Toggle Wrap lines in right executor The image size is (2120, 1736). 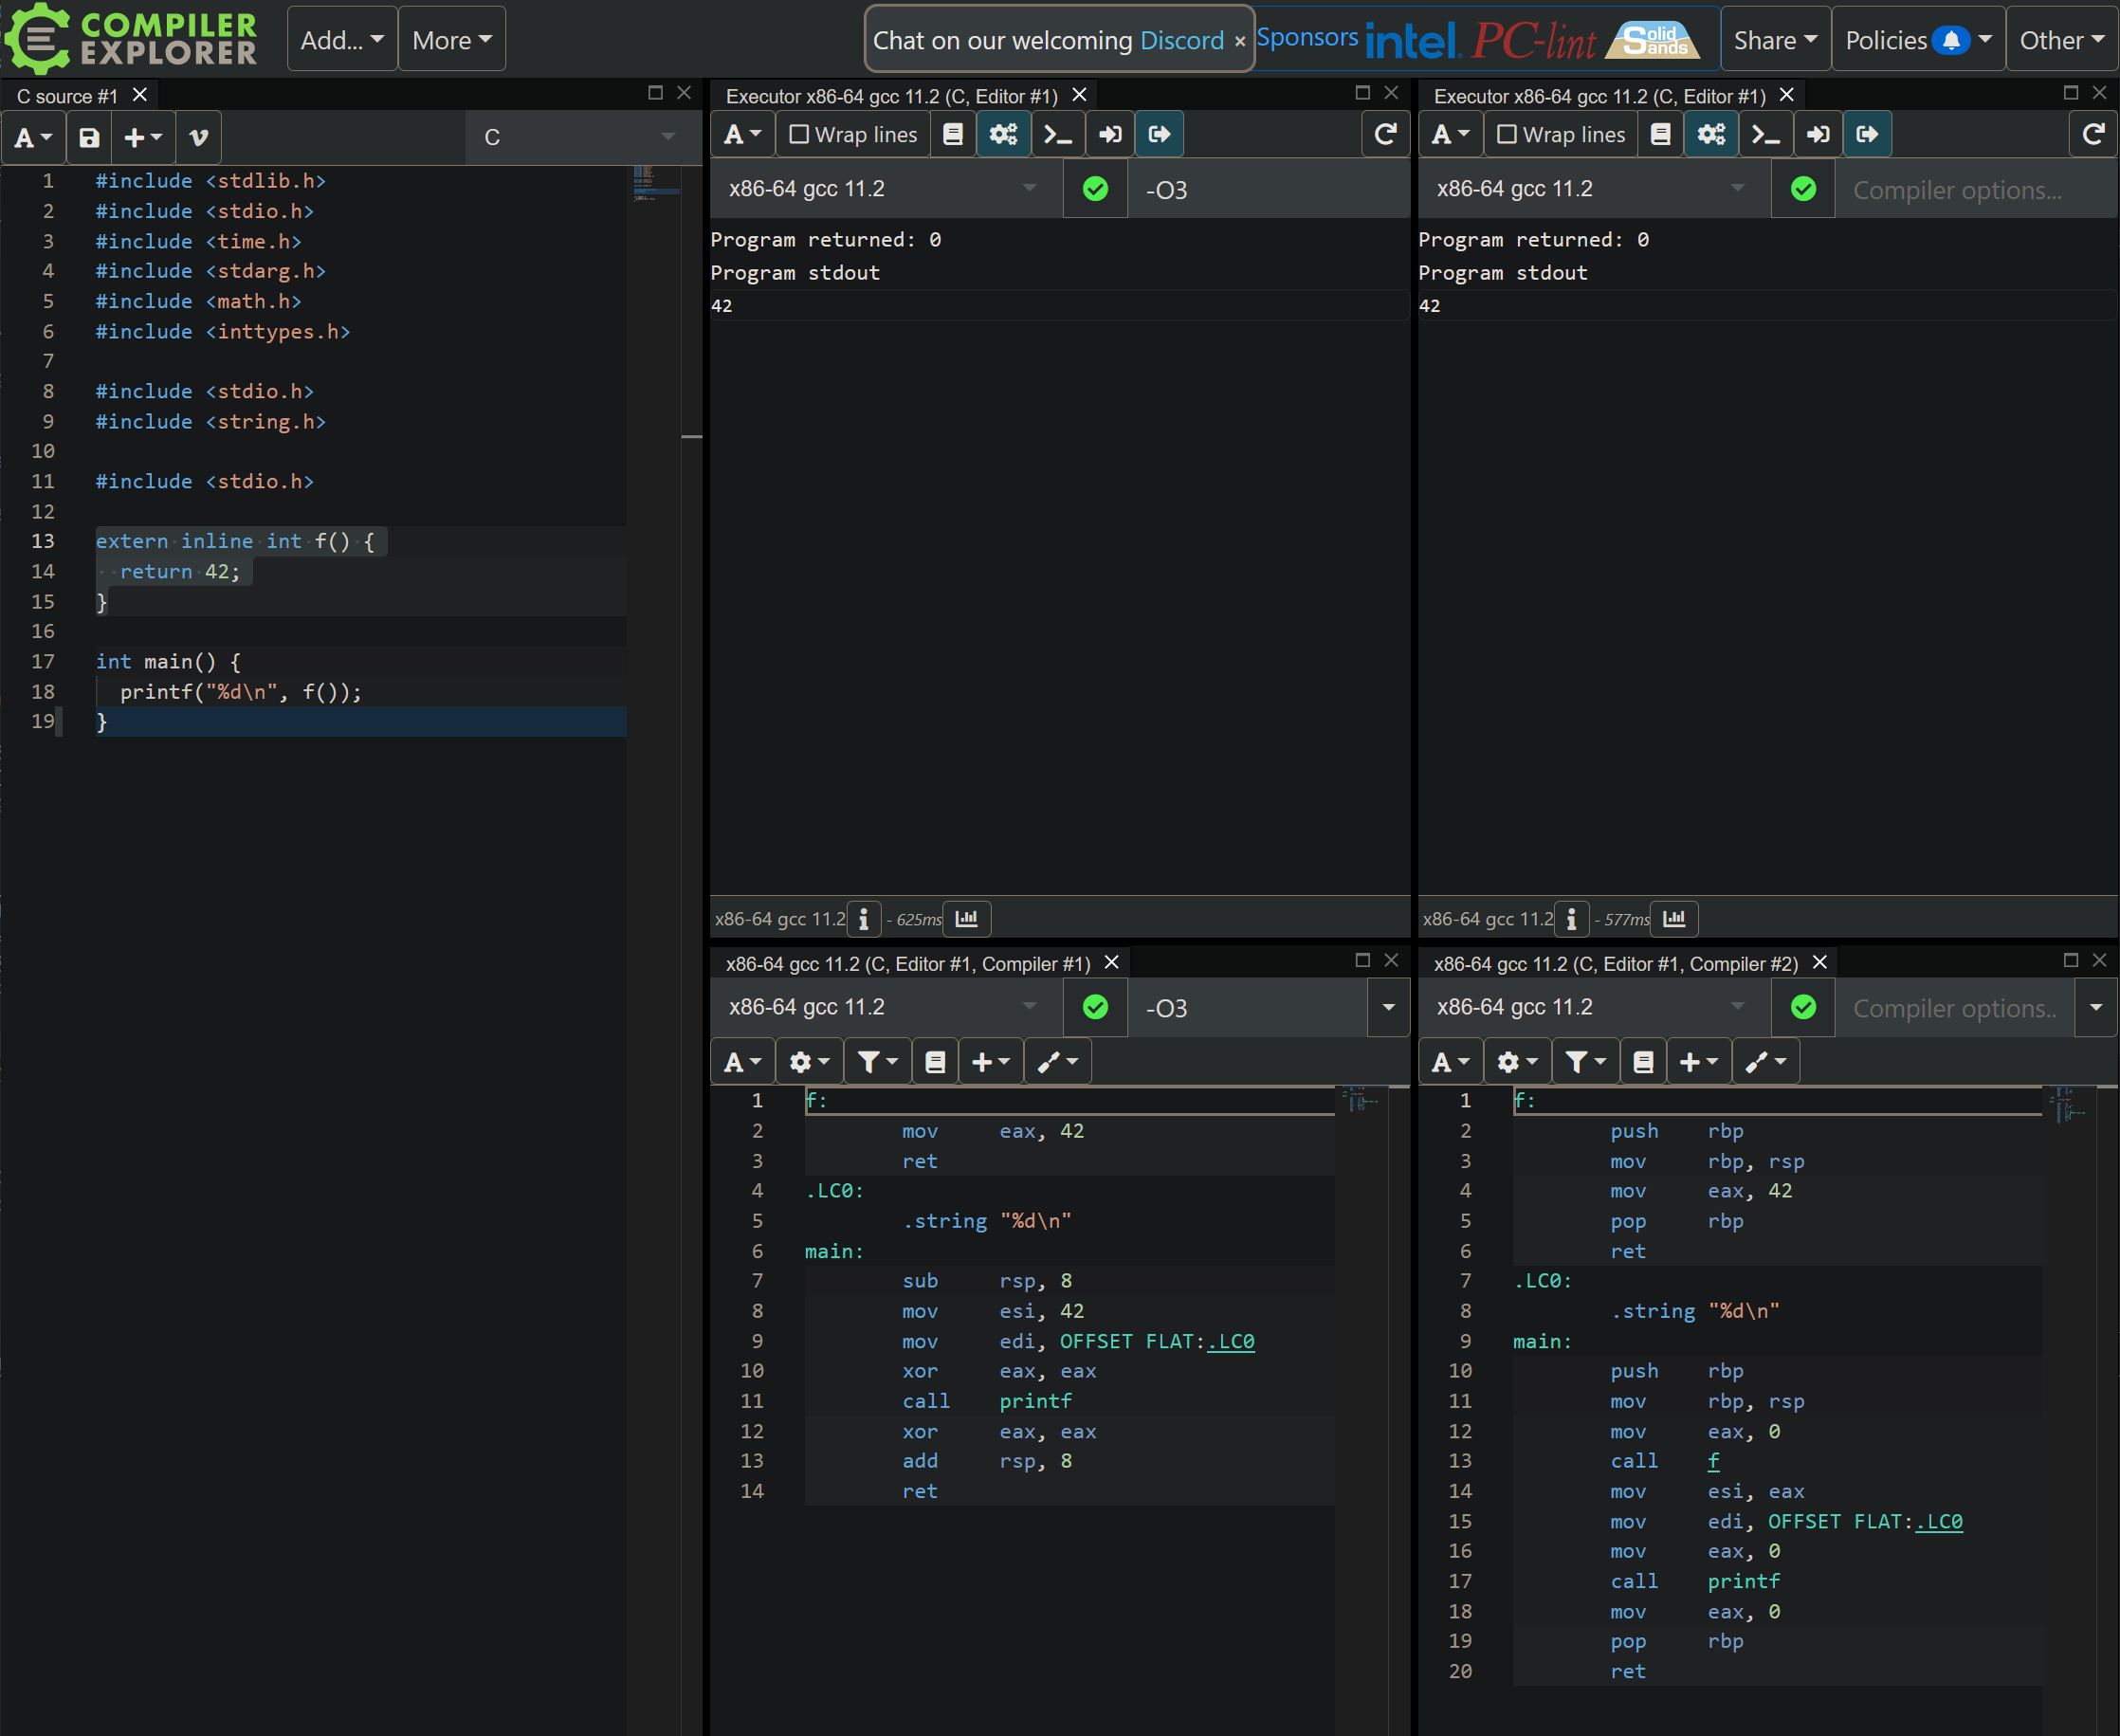(x=1561, y=134)
